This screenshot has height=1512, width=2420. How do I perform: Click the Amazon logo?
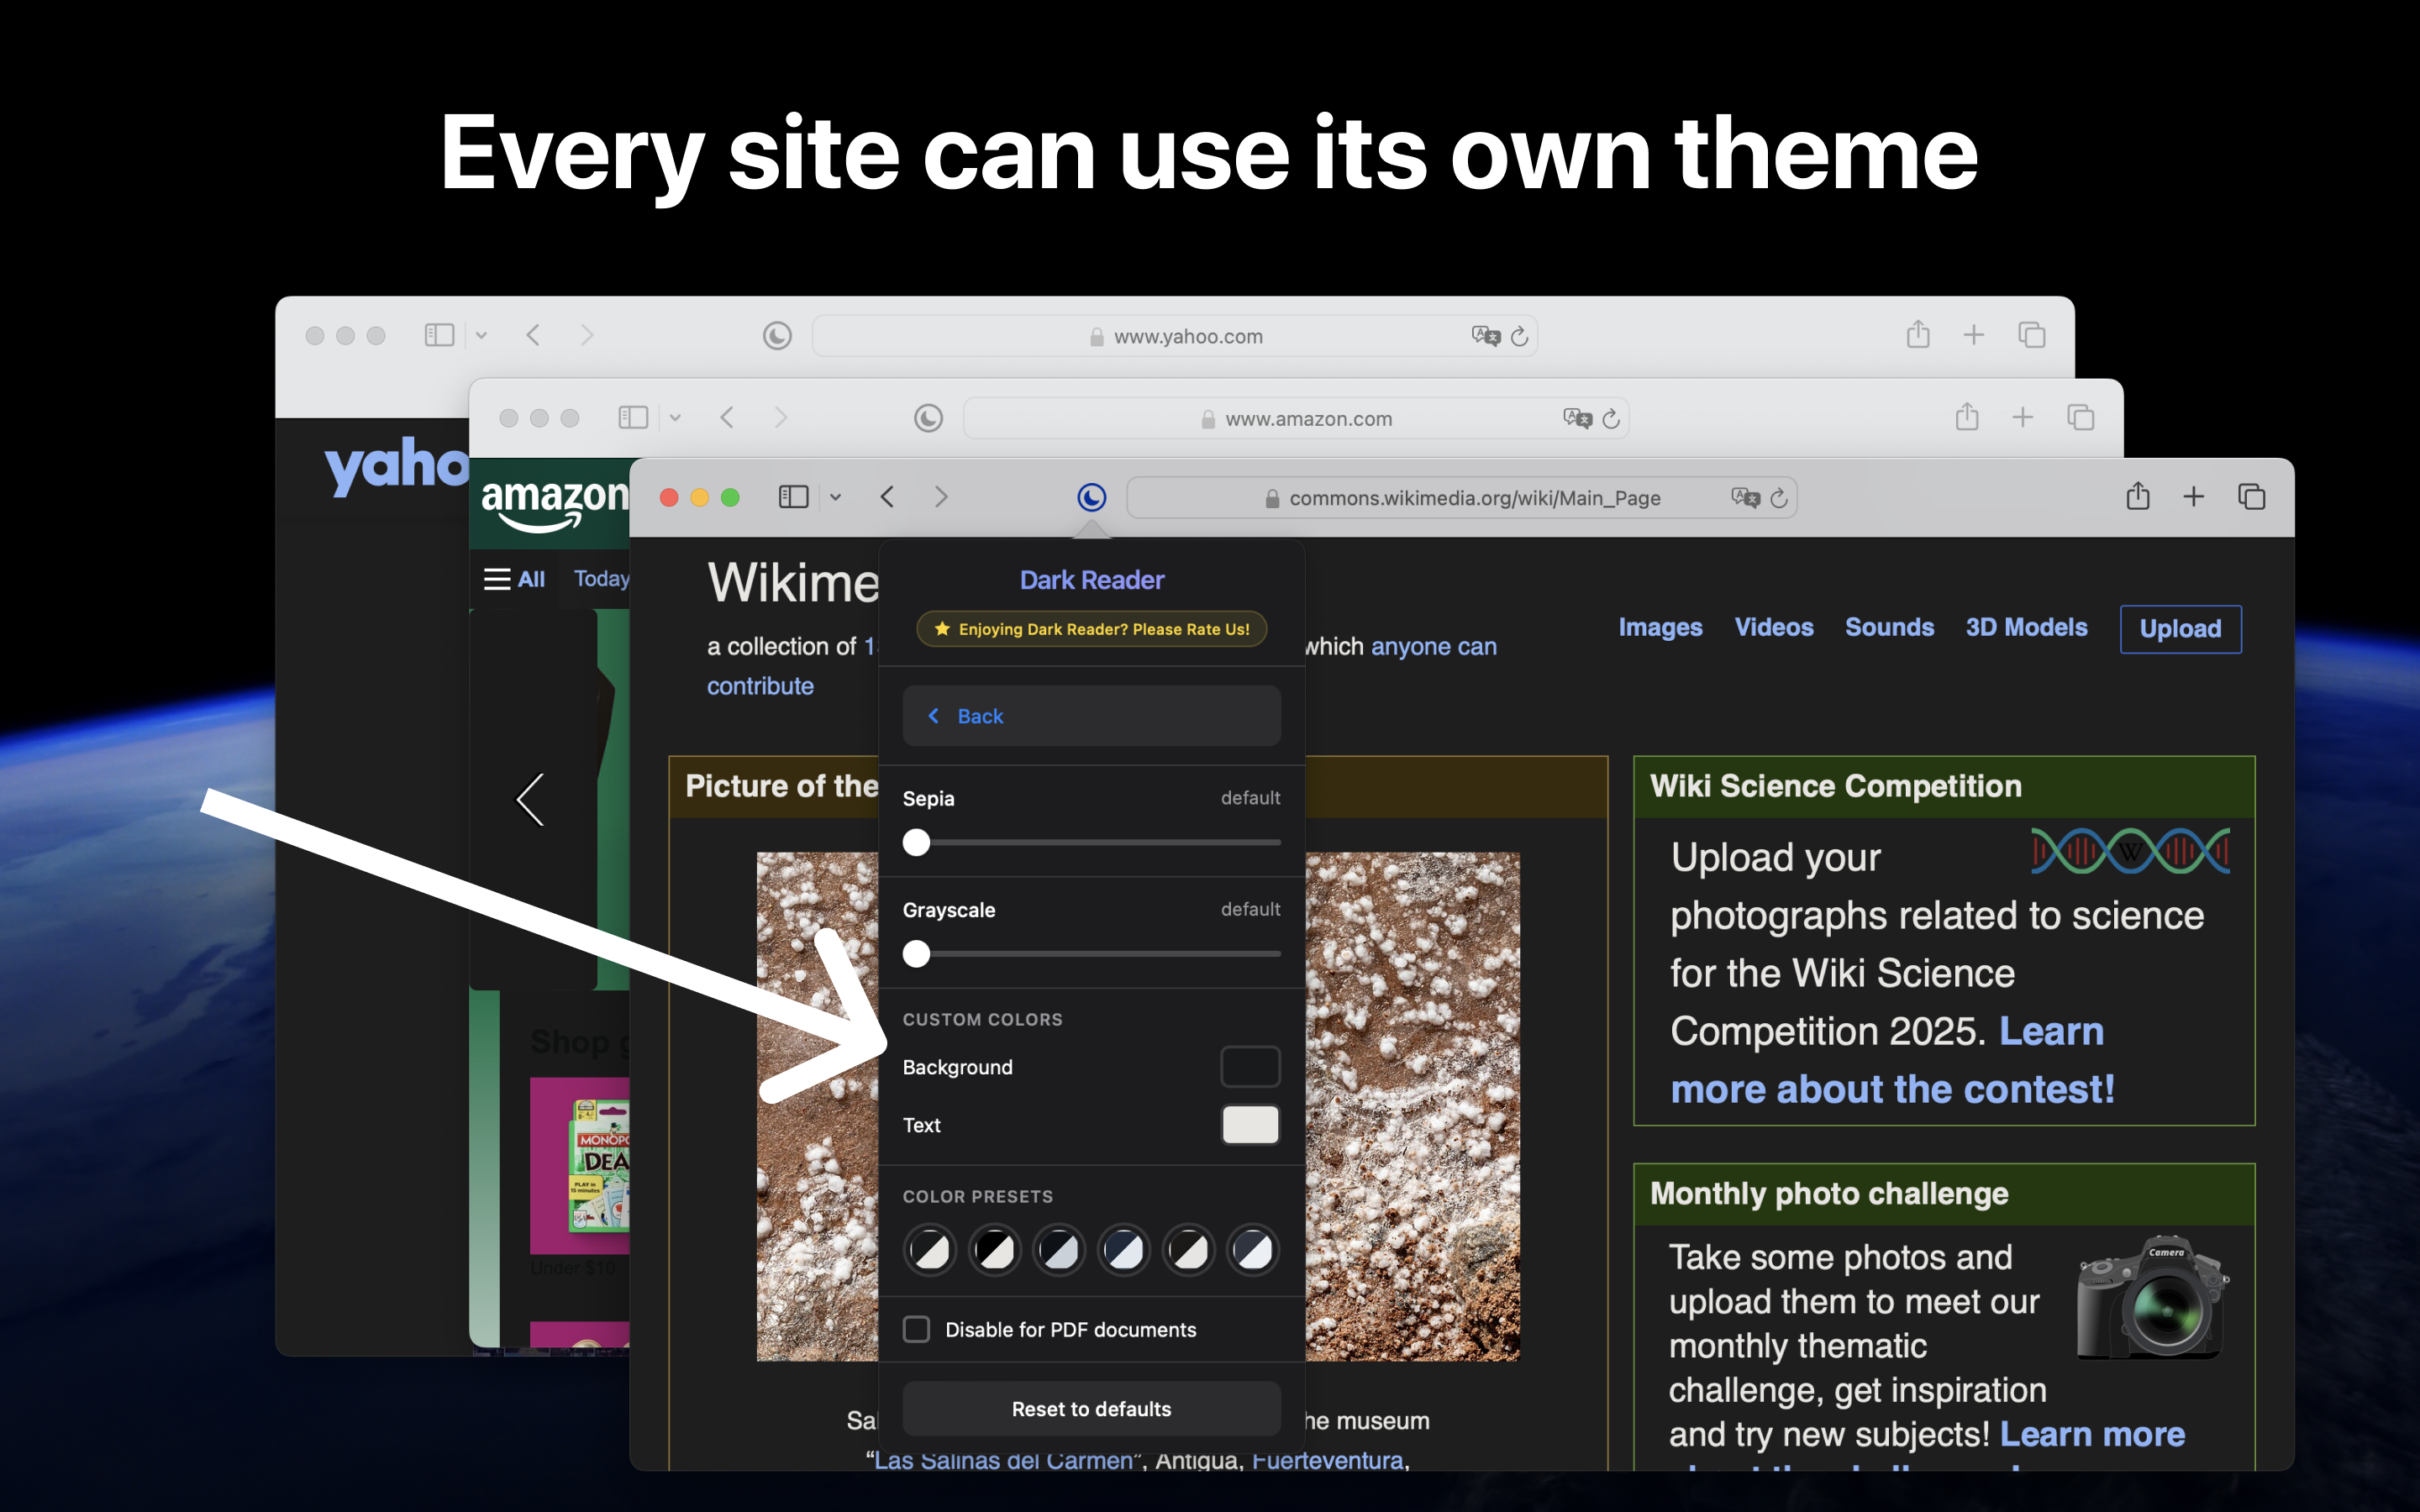pos(554,504)
